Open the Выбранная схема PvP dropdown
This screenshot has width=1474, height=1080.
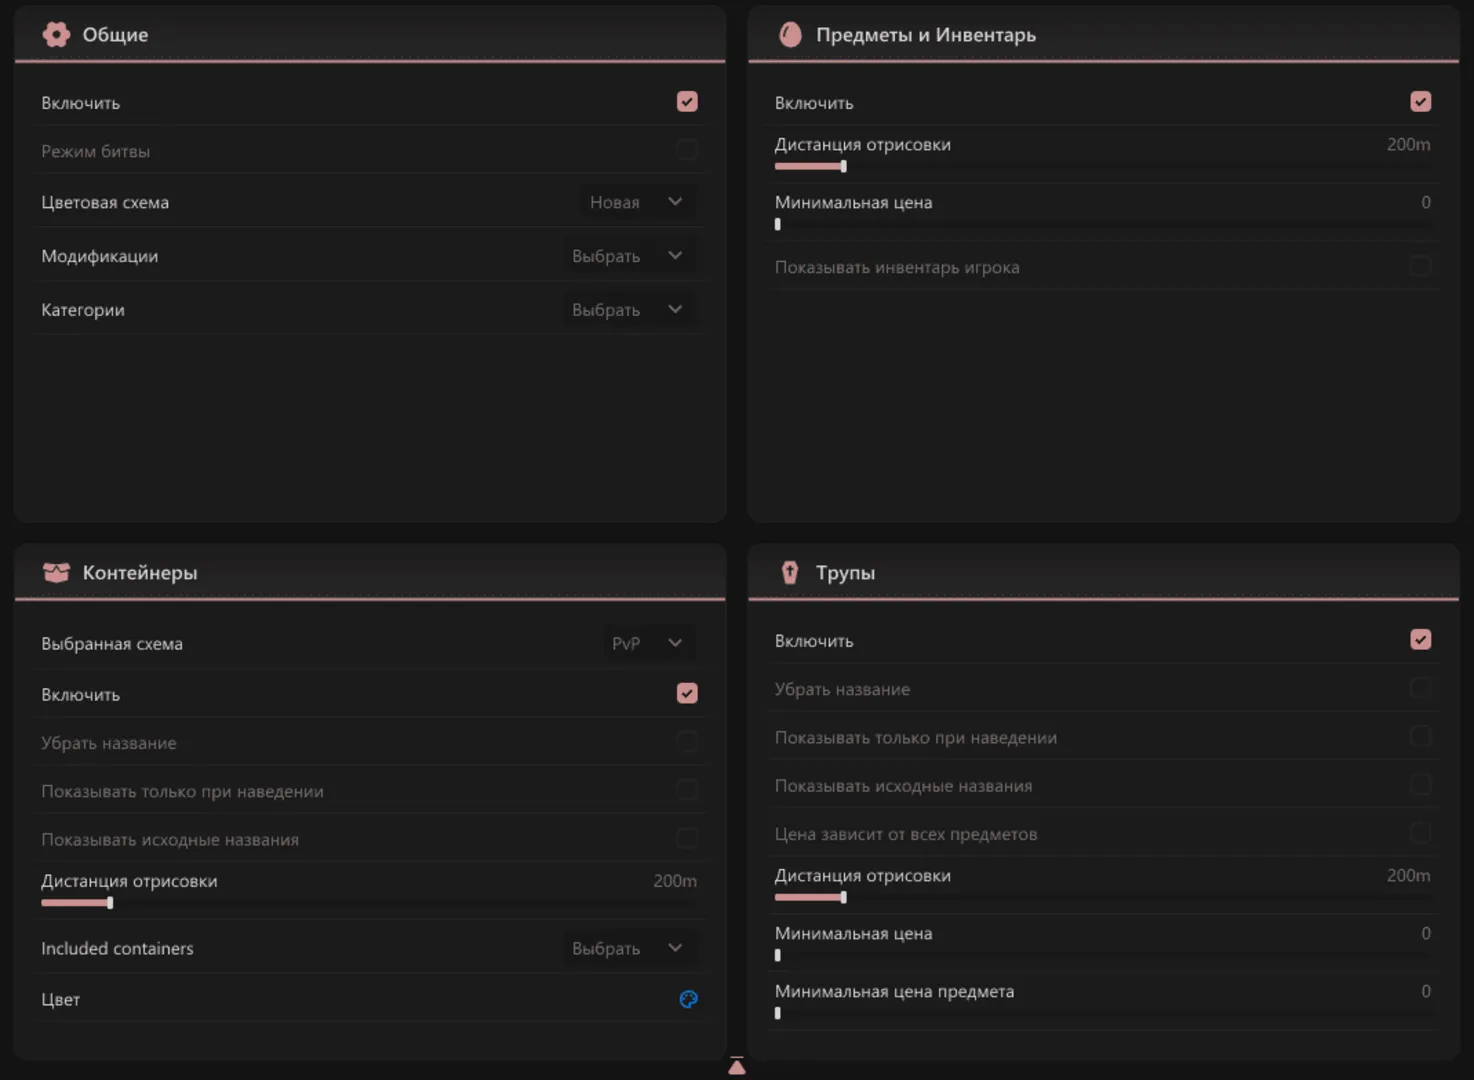coord(647,643)
